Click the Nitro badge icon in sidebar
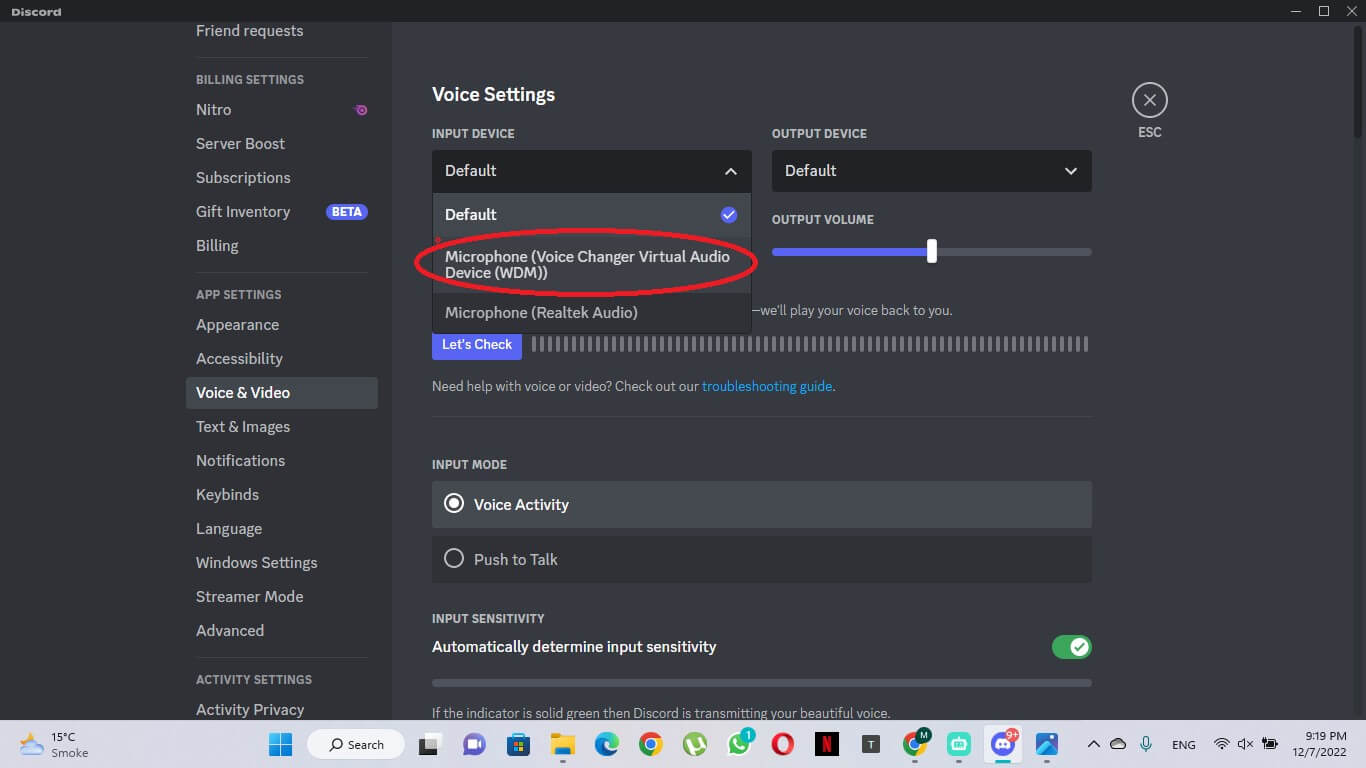The height and width of the screenshot is (768, 1366). click(361, 110)
